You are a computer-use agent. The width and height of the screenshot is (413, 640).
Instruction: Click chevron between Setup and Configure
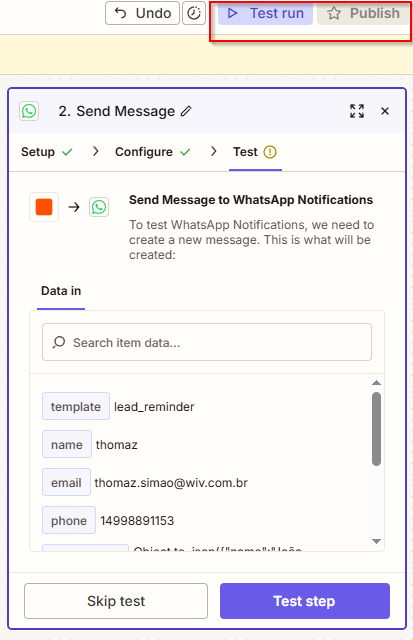coord(95,152)
